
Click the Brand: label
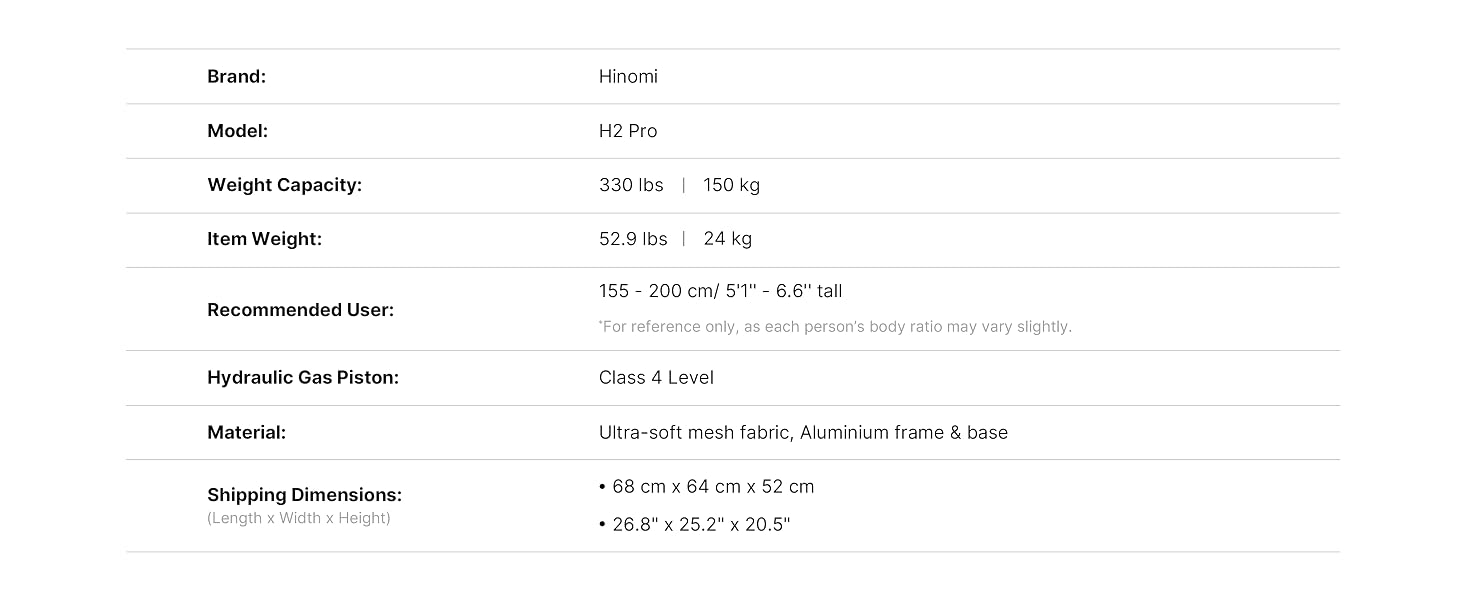point(236,77)
